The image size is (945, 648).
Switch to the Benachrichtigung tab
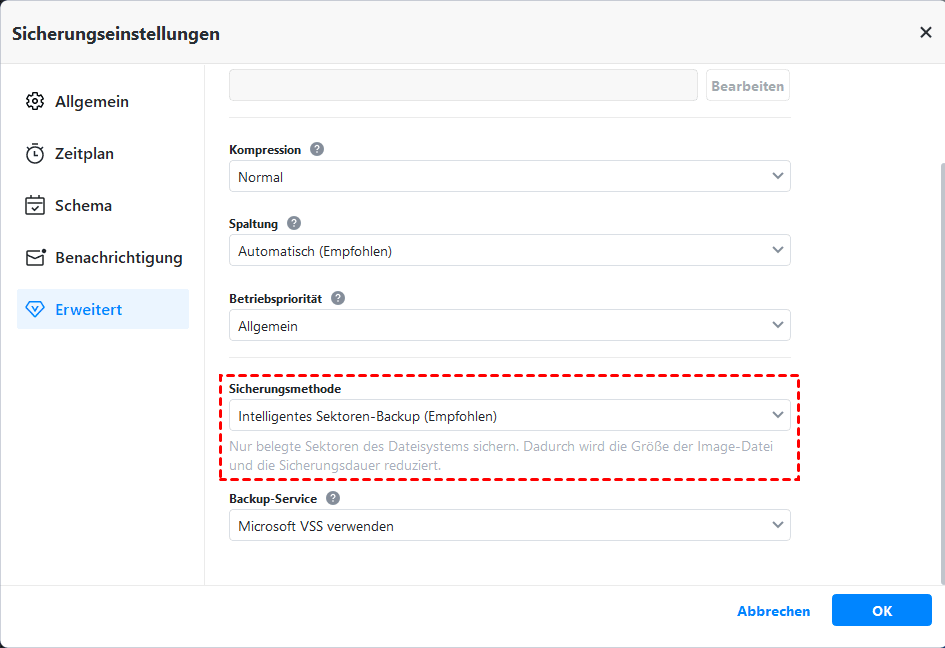[x=118, y=258]
